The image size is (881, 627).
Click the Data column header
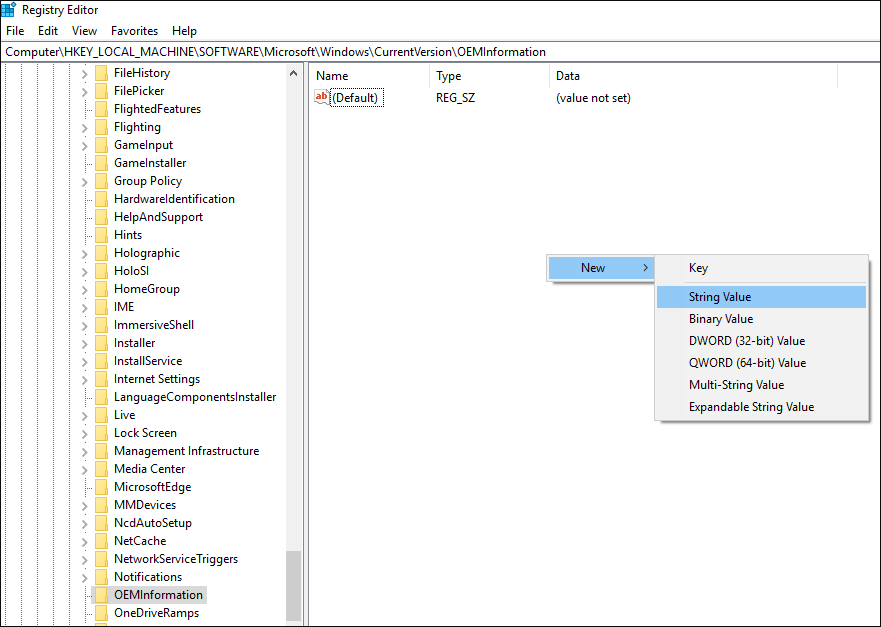point(693,76)
